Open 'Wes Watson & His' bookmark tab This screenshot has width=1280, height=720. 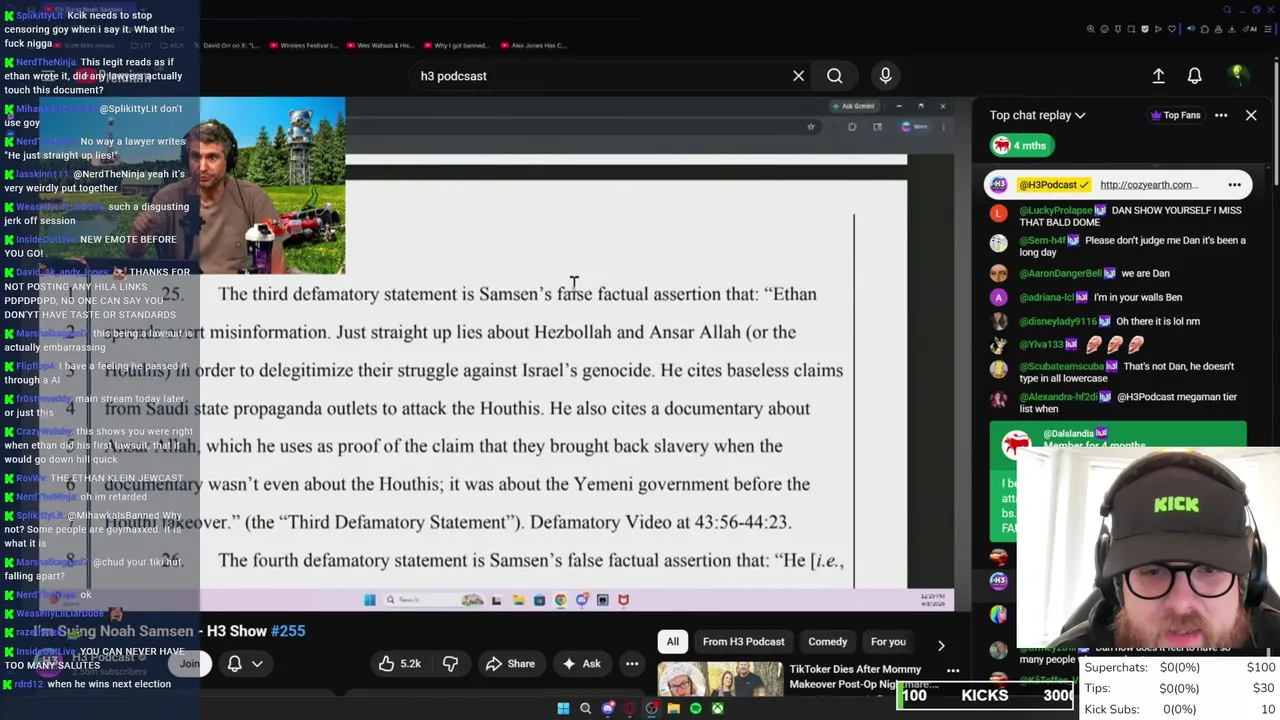click(381, 45)
